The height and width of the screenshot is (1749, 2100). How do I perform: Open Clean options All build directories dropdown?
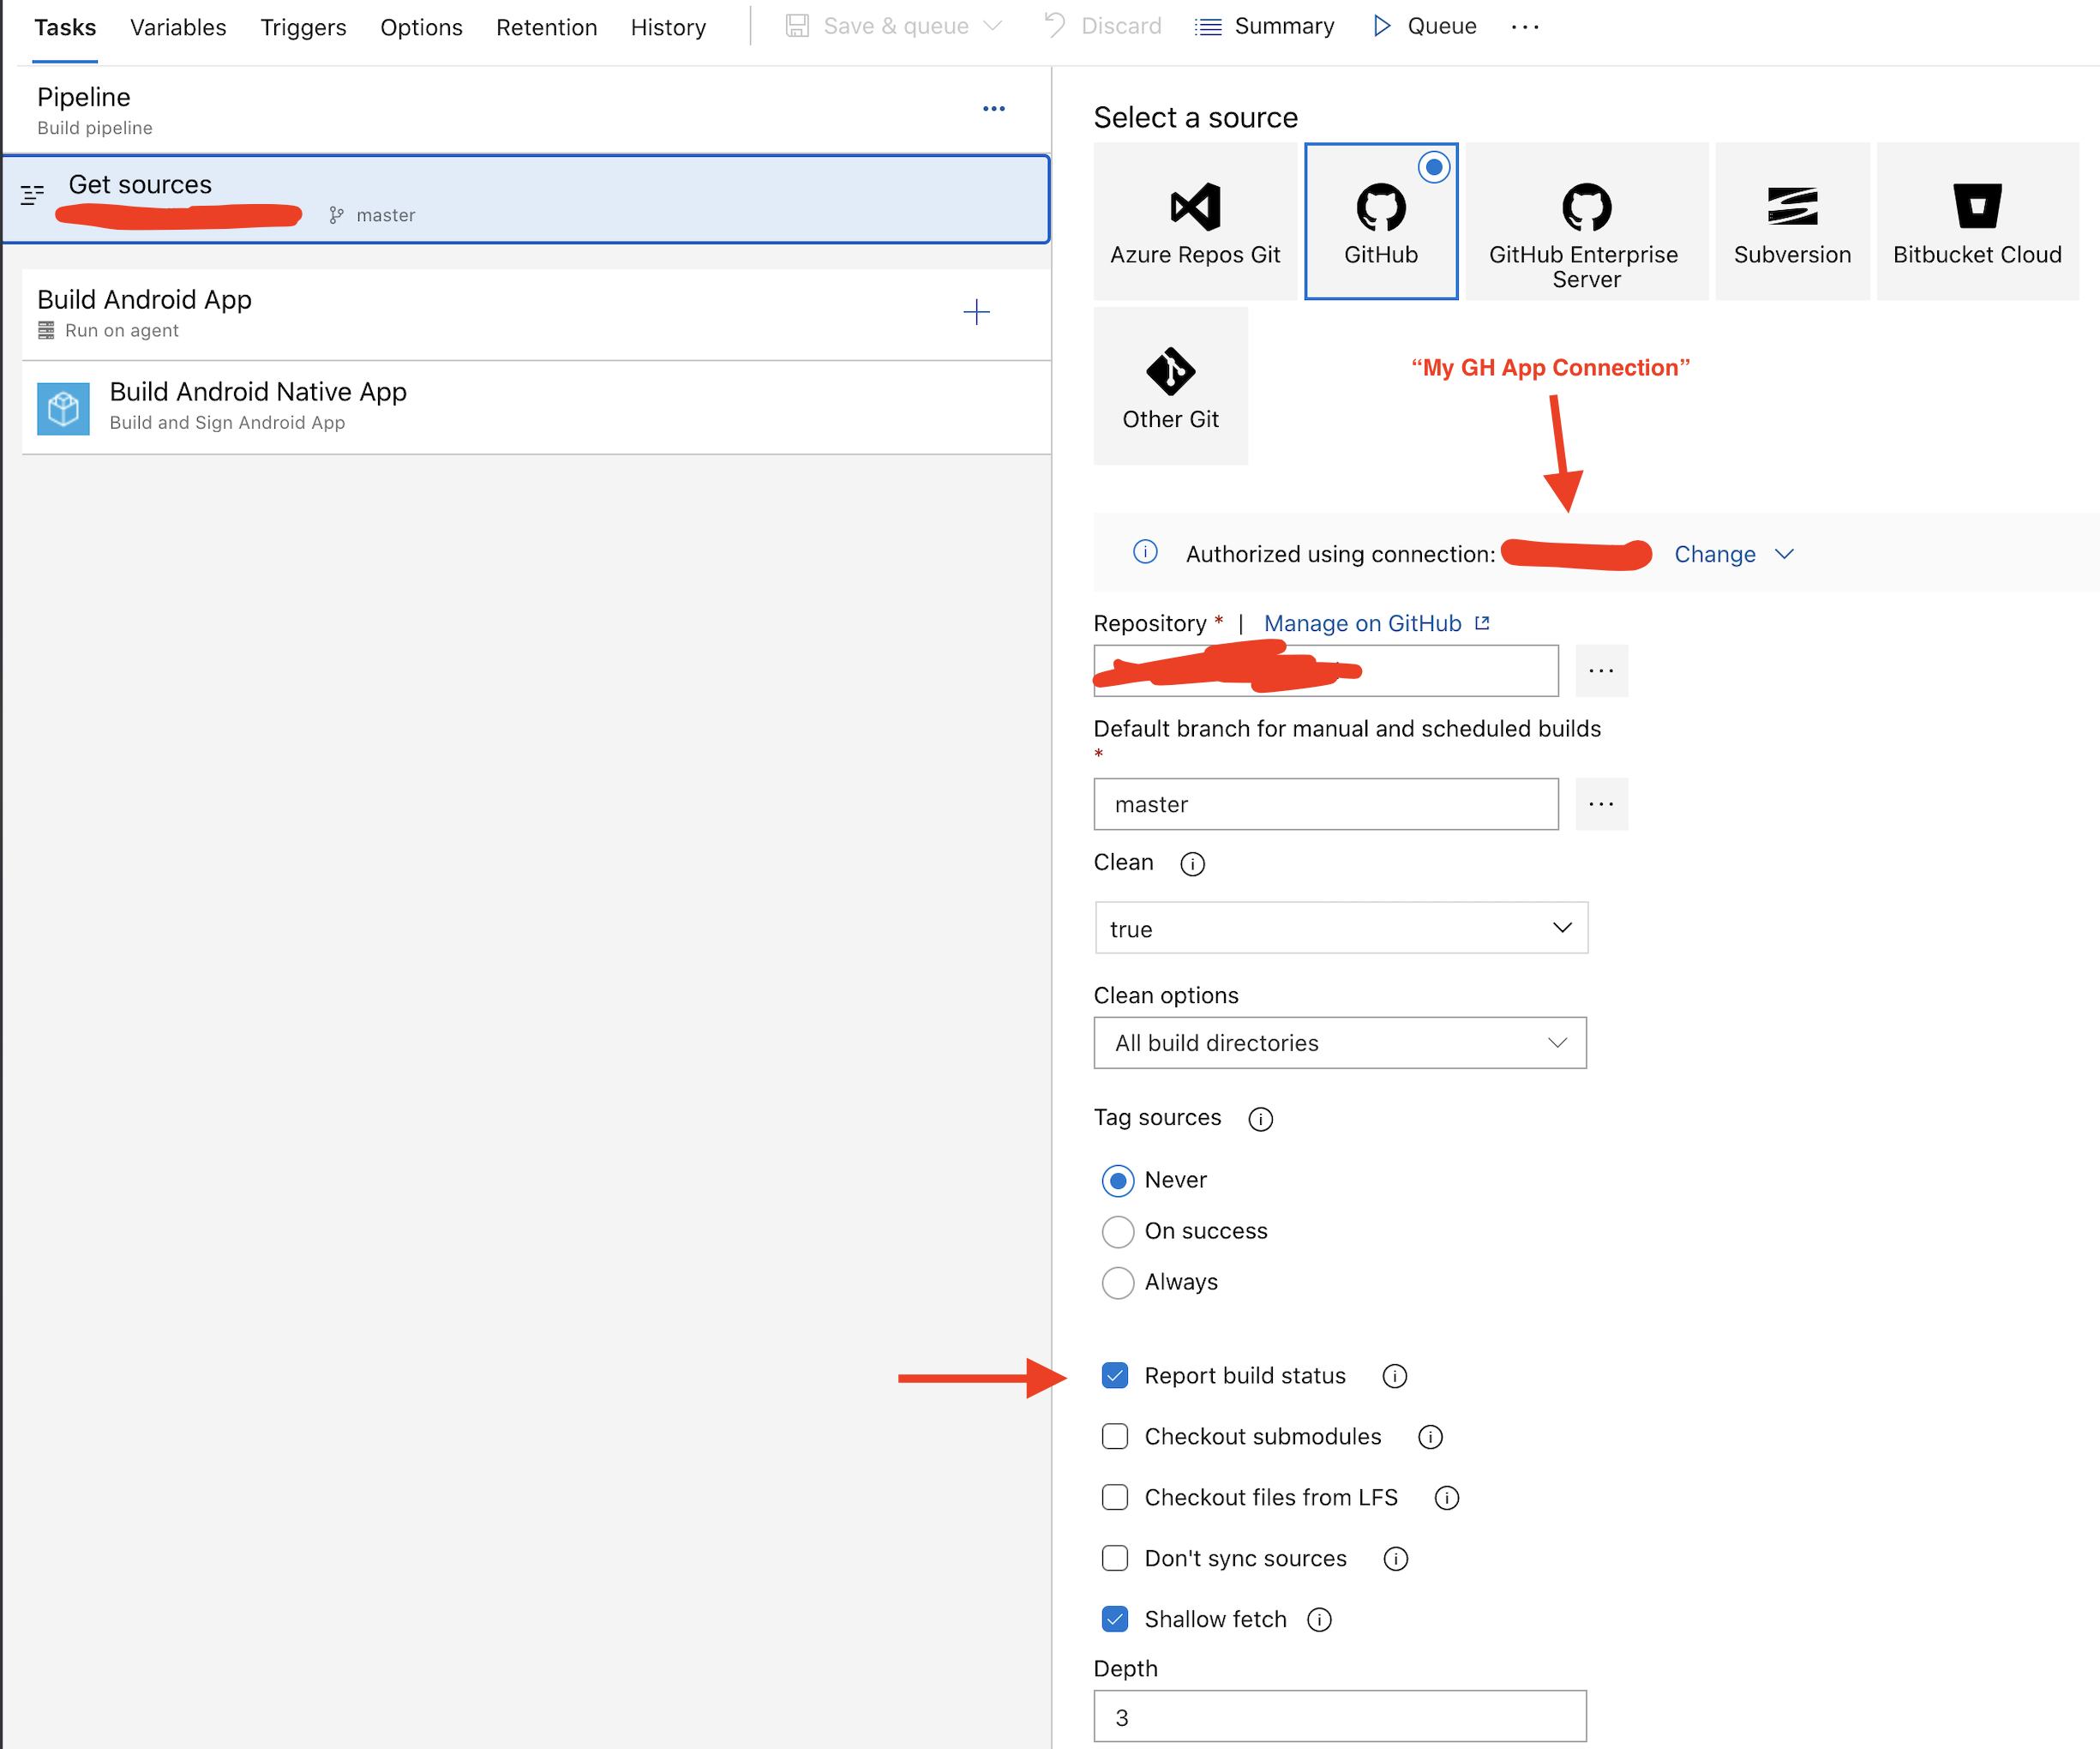[x=1339, y=1043]
